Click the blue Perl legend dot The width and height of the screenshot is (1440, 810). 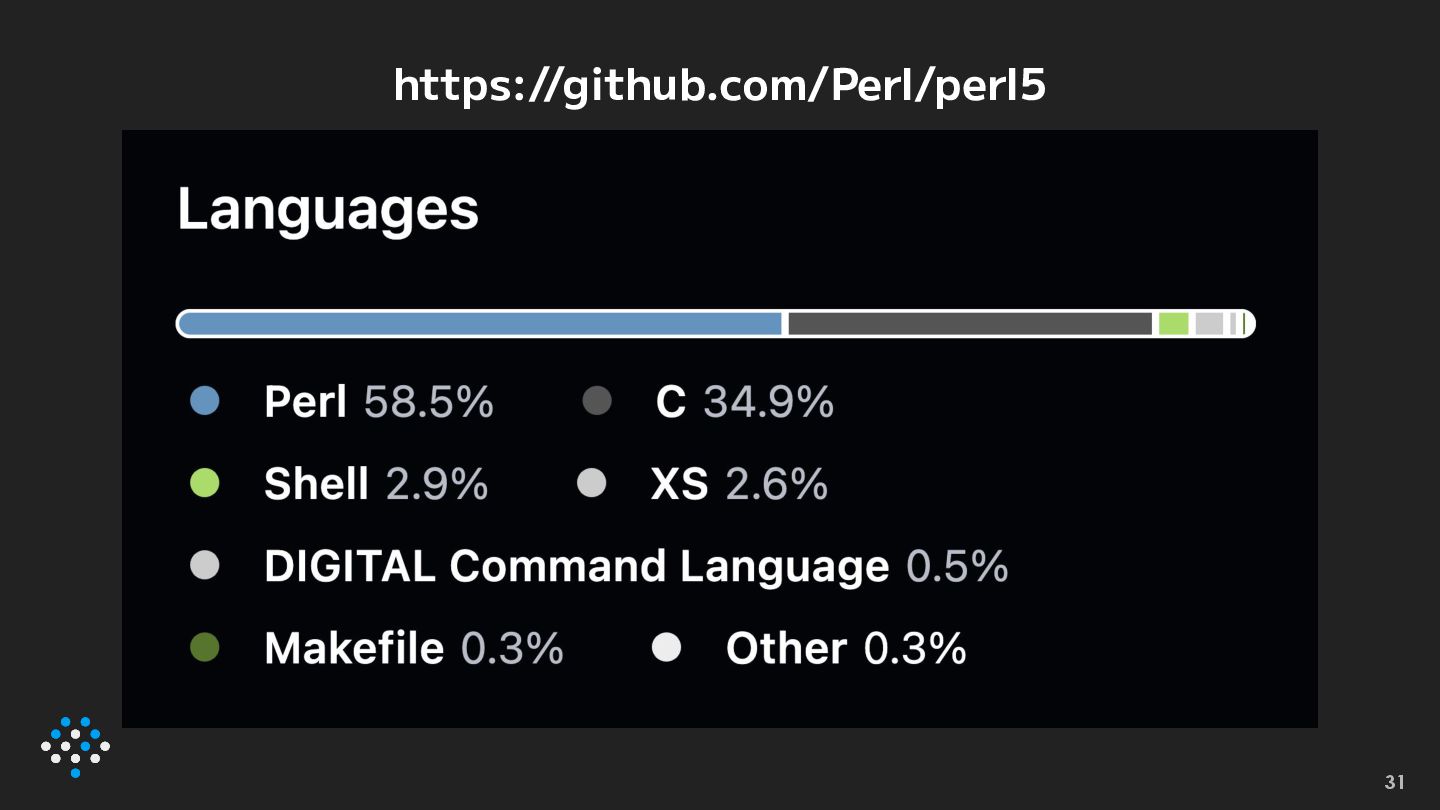tap(204, 401)
